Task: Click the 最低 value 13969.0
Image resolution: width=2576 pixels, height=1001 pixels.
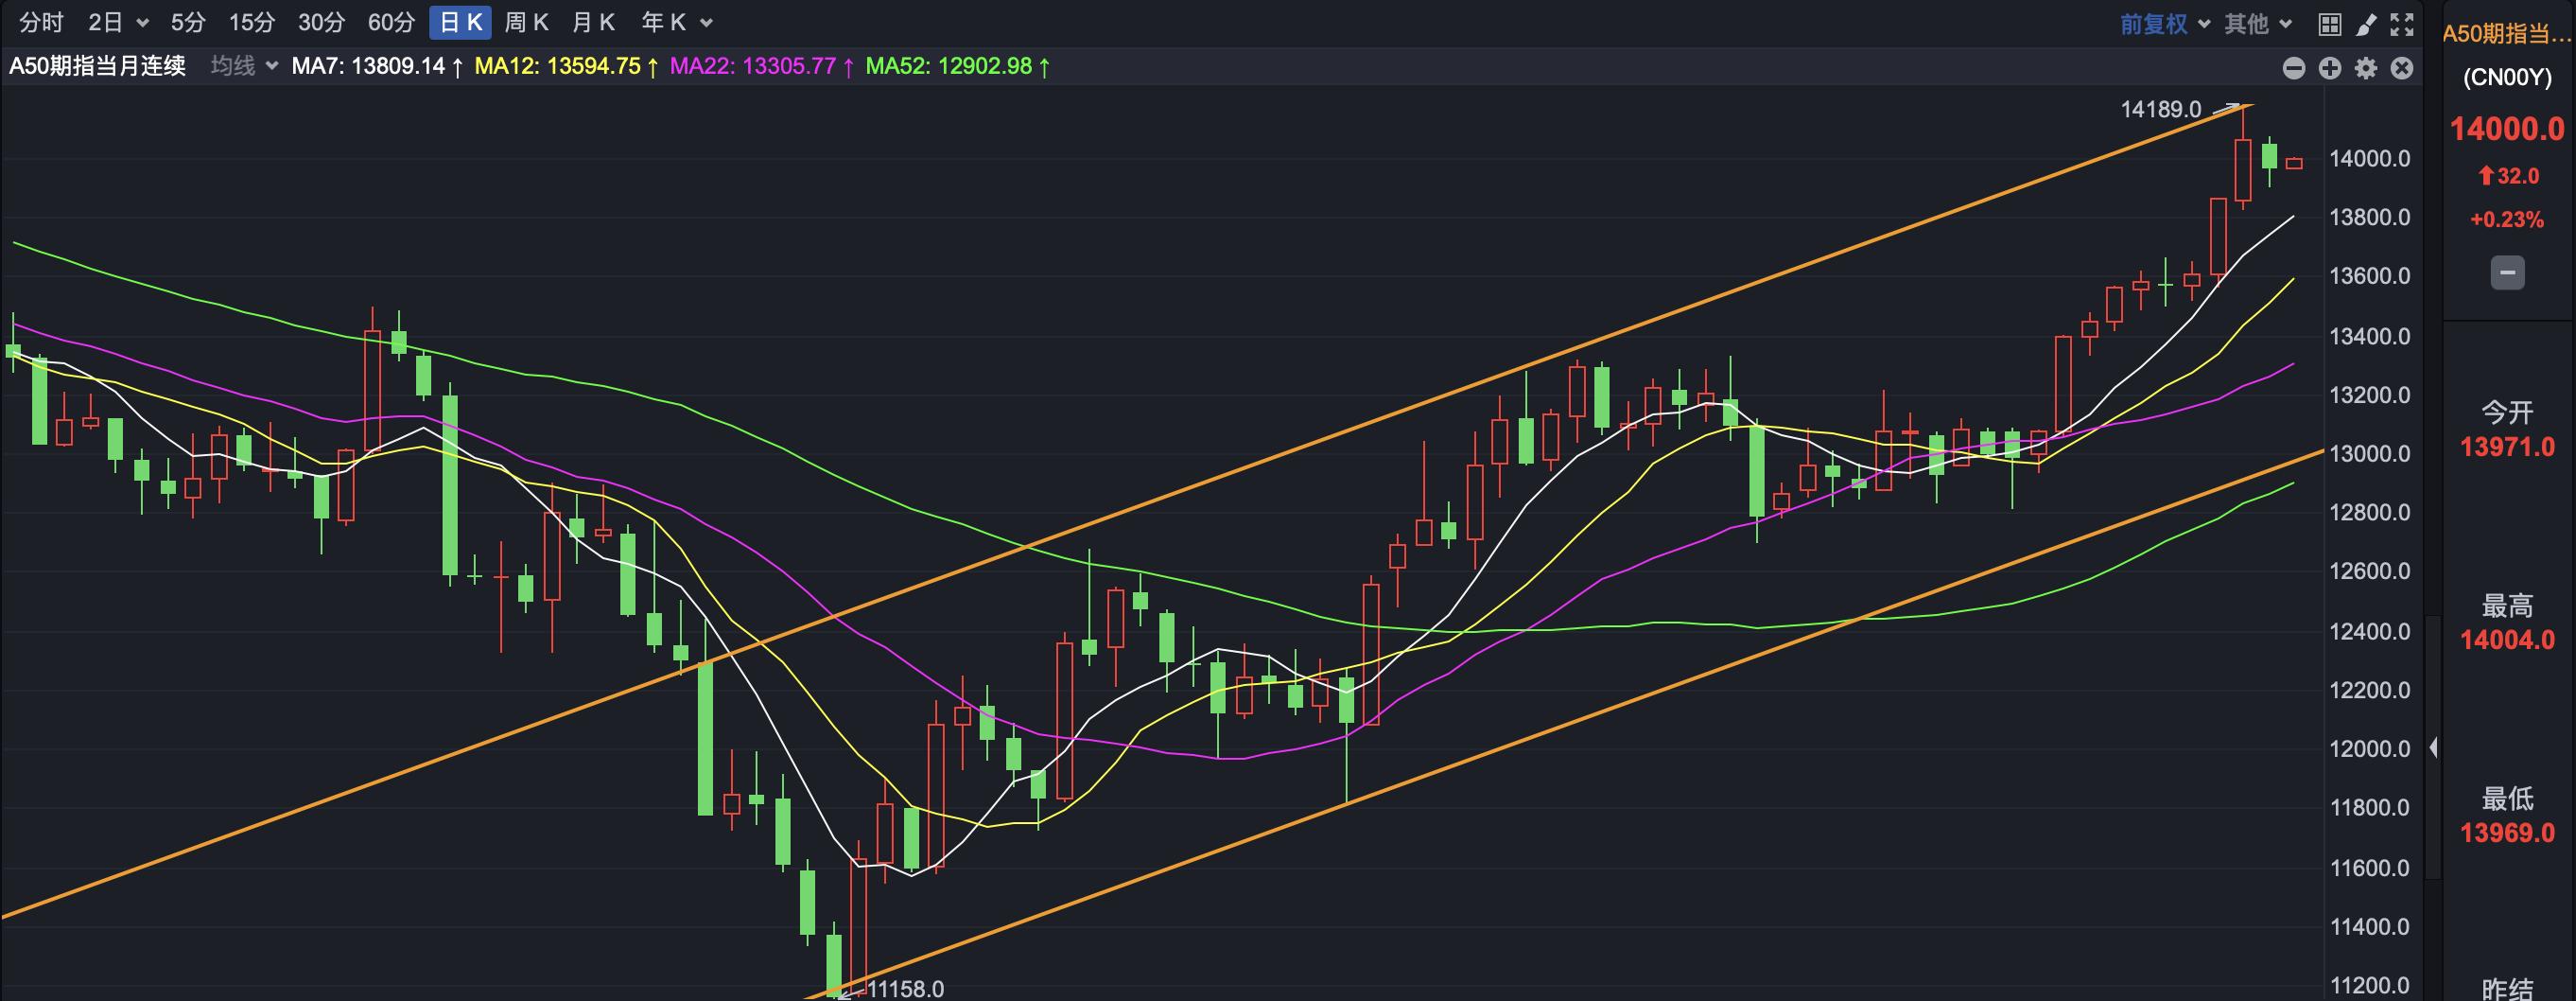Action: pyautogui.click(x=2507, y=833)
